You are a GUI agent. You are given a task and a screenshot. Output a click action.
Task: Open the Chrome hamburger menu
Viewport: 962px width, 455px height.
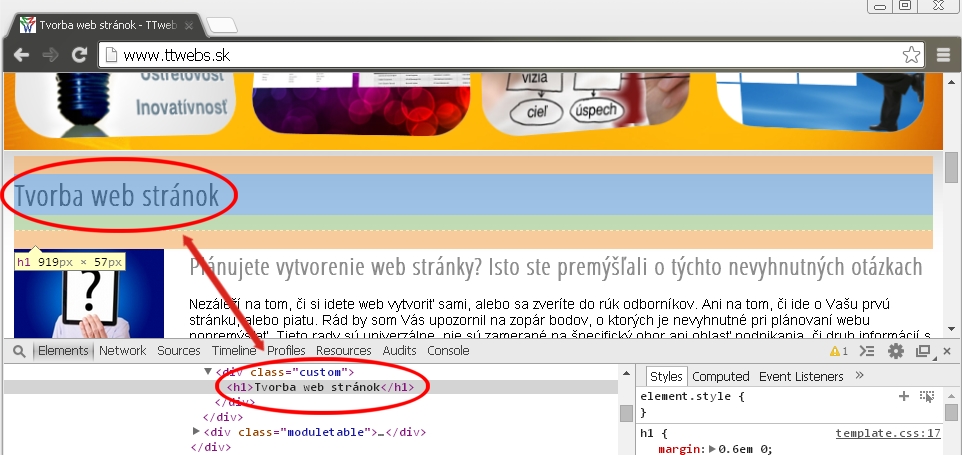[944, 55]
